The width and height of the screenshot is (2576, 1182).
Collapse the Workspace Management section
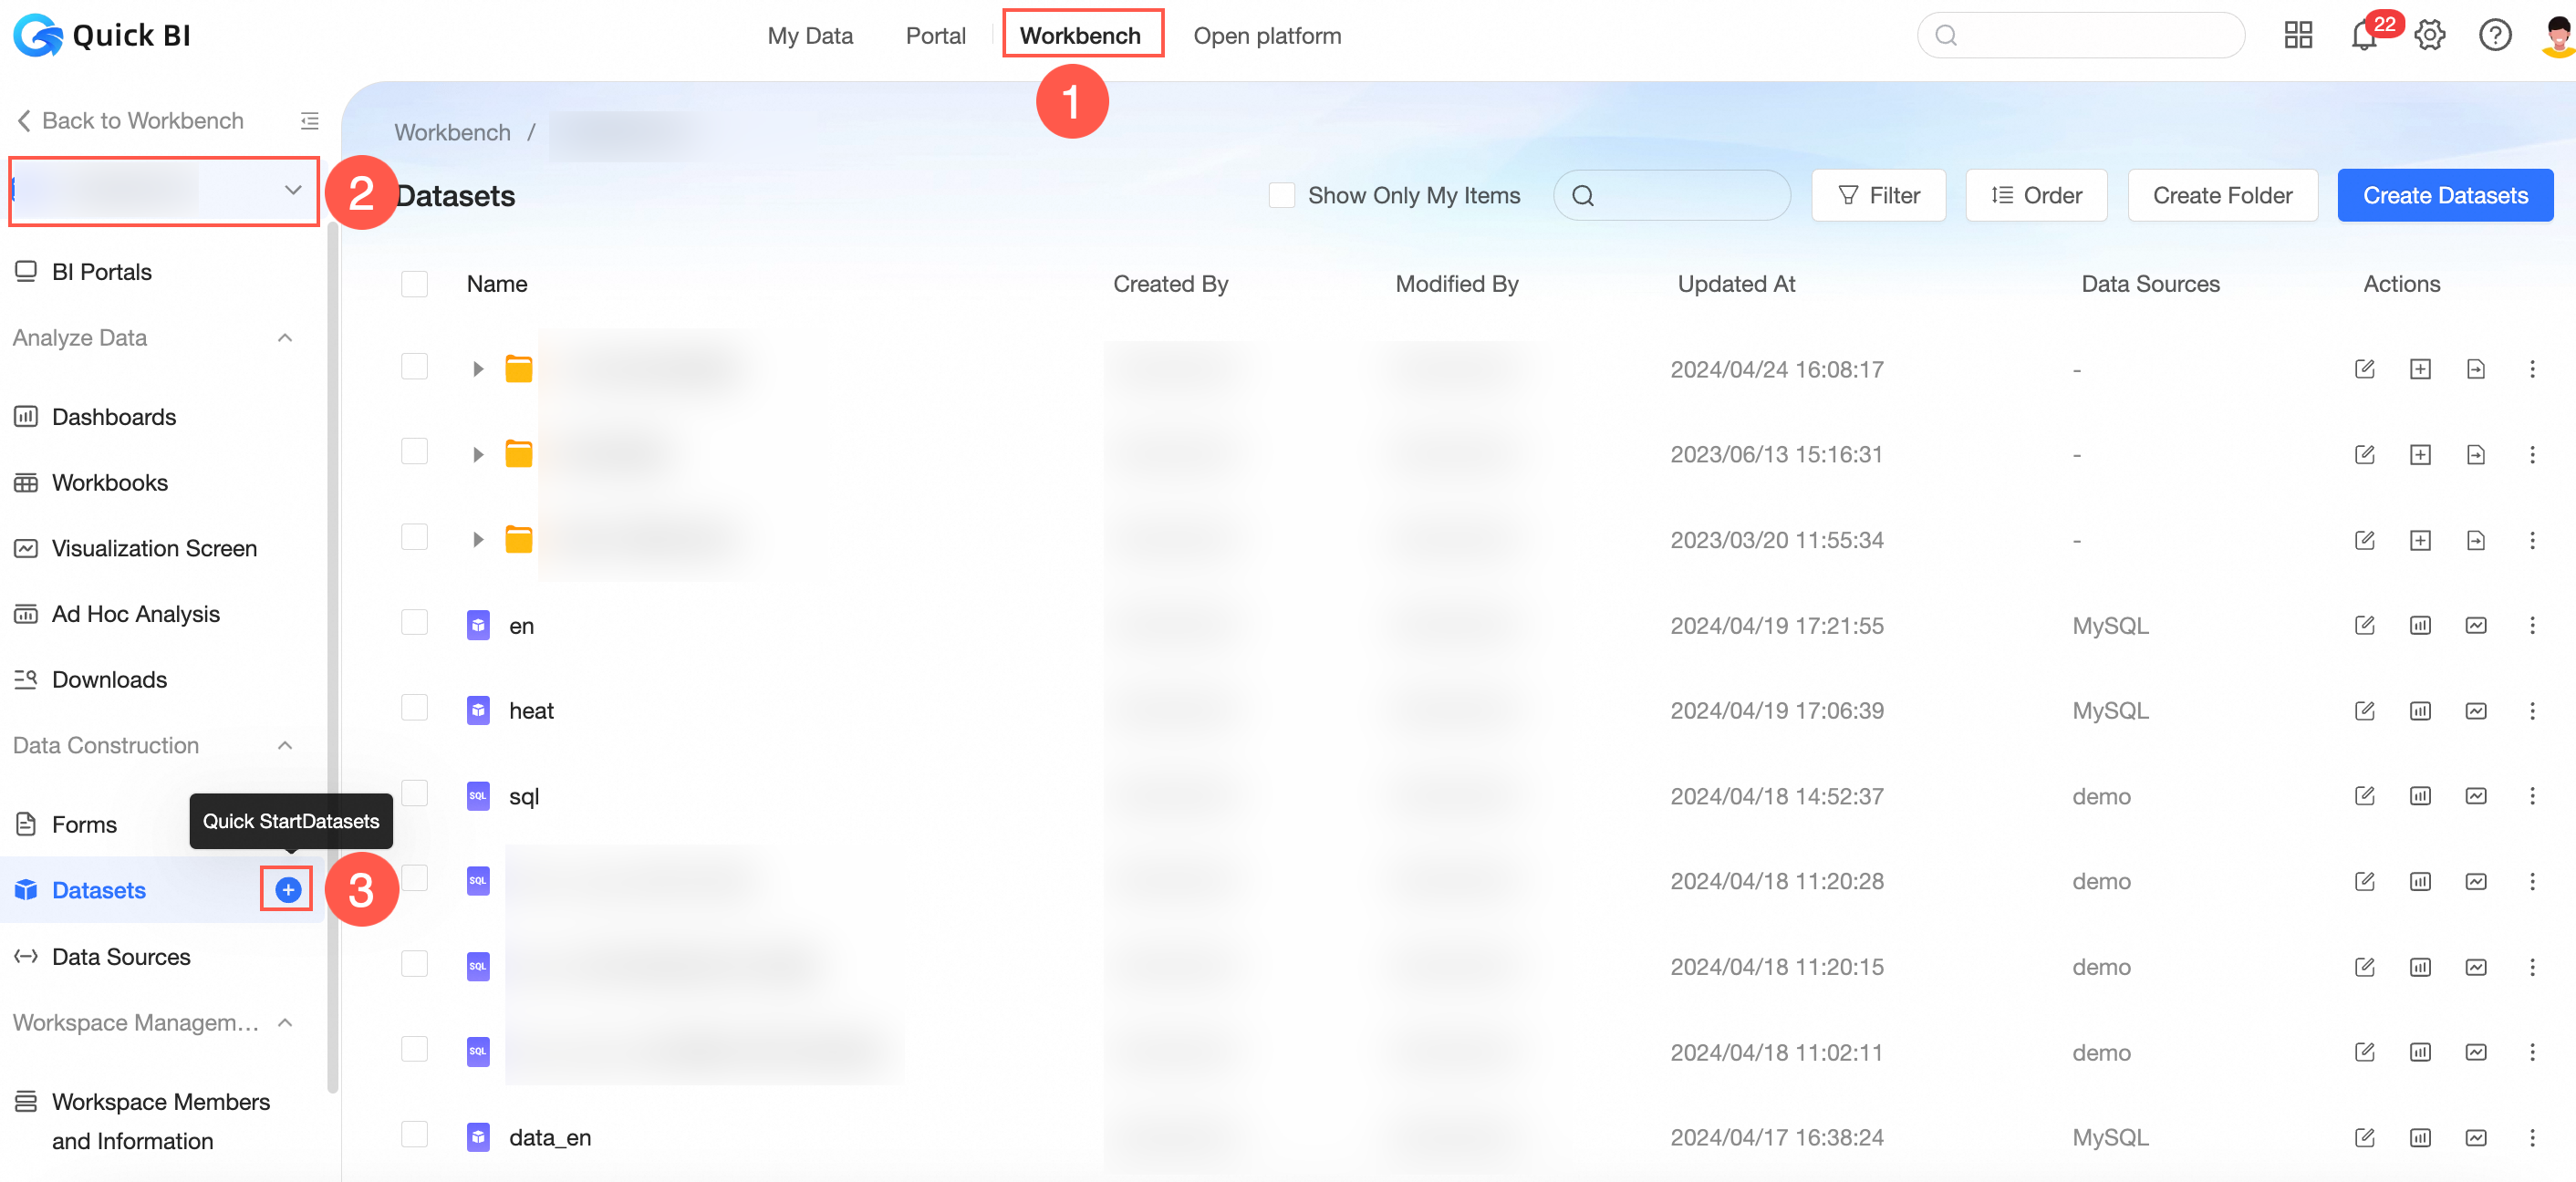(285, 1022)
